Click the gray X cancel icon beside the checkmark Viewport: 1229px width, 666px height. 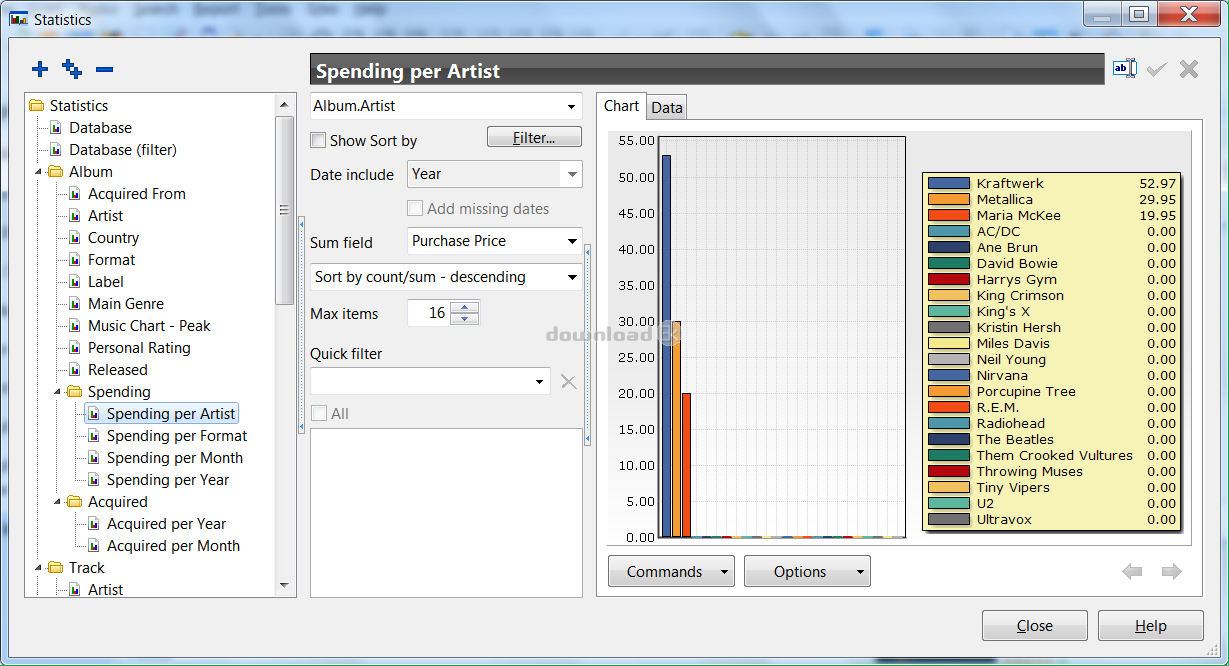coord(1189,69)
